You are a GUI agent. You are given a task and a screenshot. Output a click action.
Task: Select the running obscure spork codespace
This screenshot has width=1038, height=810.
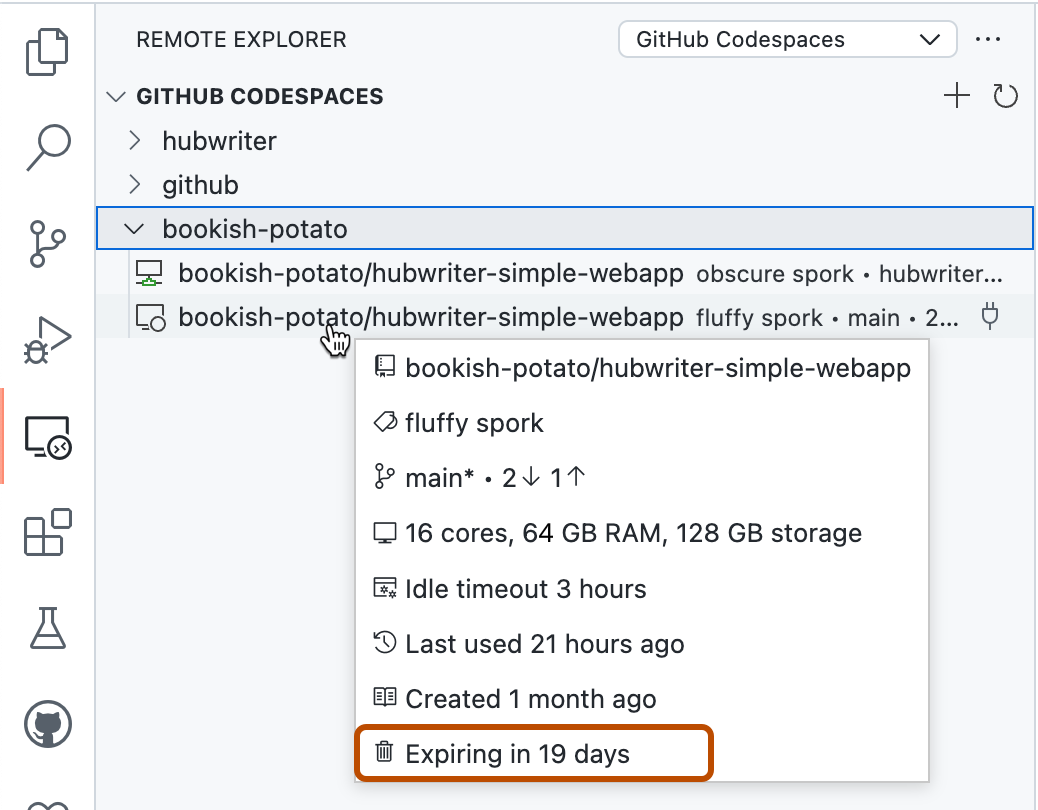tap(430, 272)
